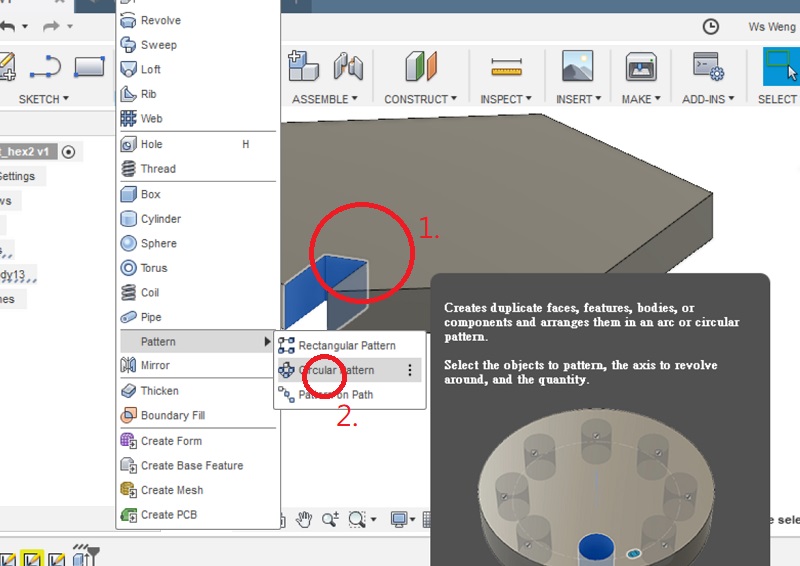Open the ADD-INS dropdown
800x566 pixels.
pos(708,99)
